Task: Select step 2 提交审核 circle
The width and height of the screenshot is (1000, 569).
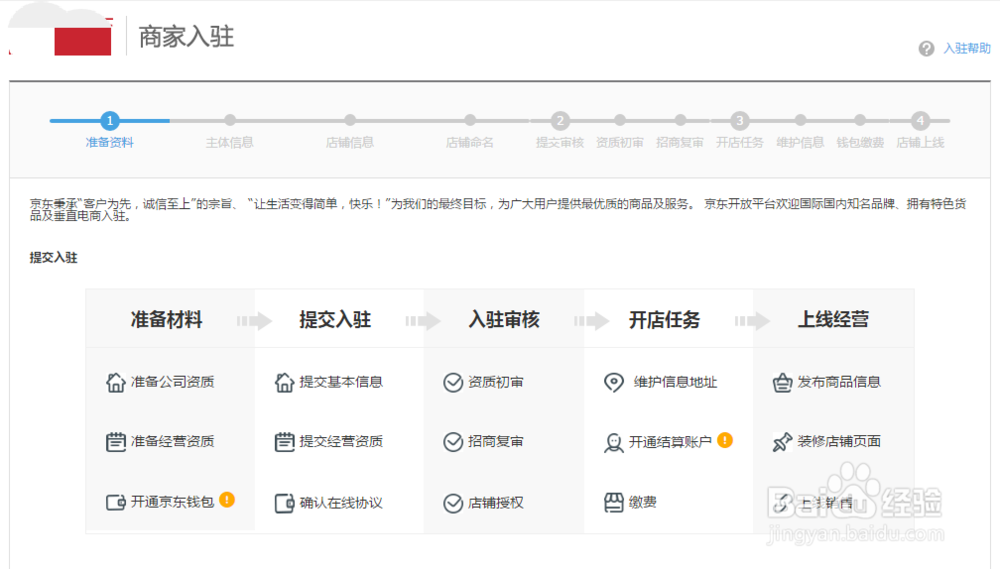Action: coord(560,120)
